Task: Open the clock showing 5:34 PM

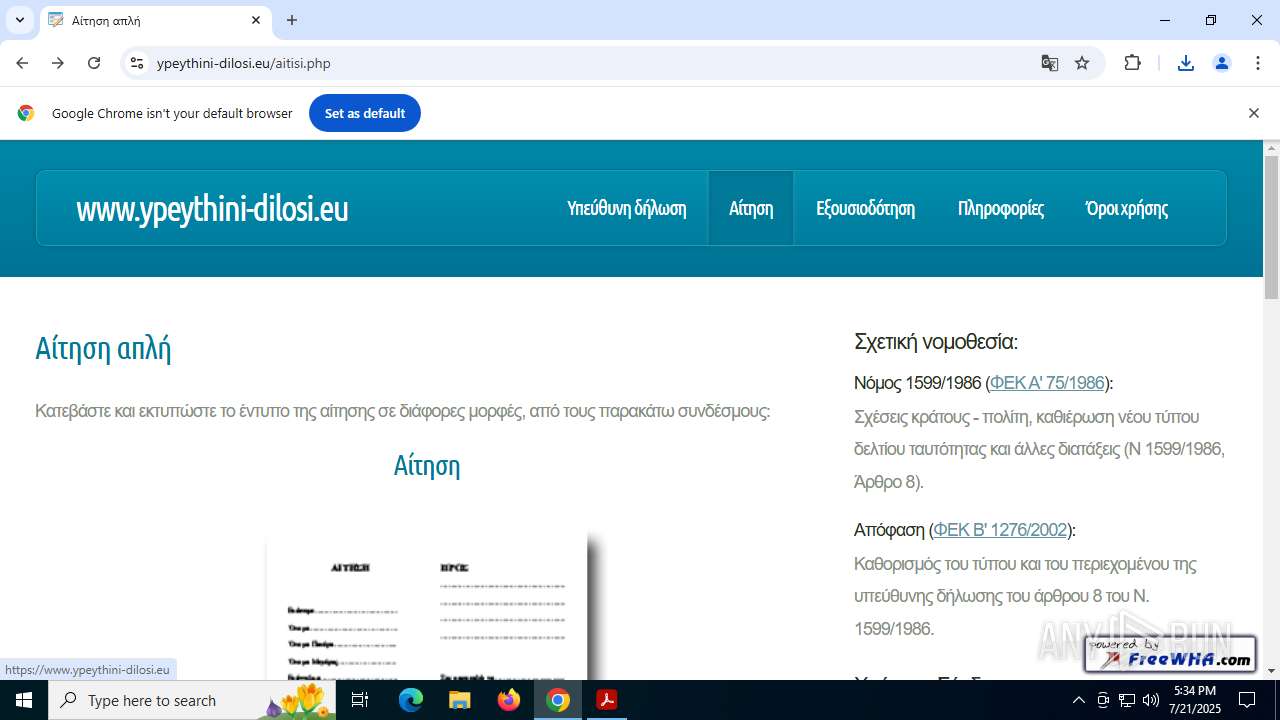Action: pyautogui.click(x=1196, y=700)
